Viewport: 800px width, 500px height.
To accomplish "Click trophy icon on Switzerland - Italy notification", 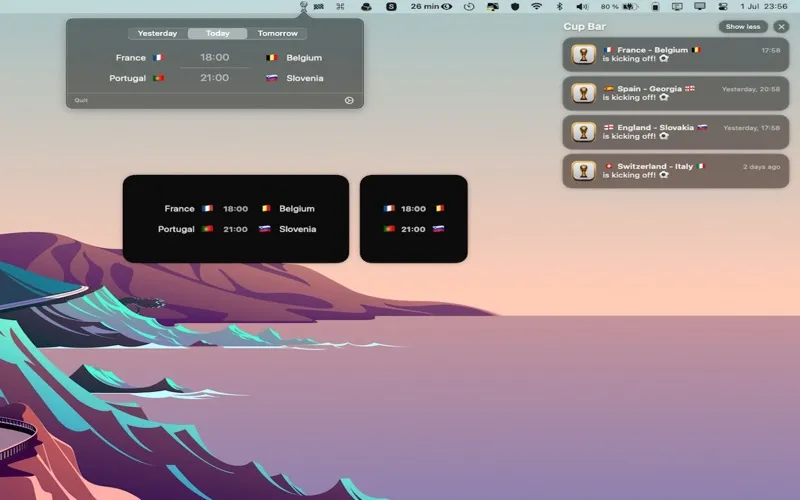I will (x=584, y=170).
